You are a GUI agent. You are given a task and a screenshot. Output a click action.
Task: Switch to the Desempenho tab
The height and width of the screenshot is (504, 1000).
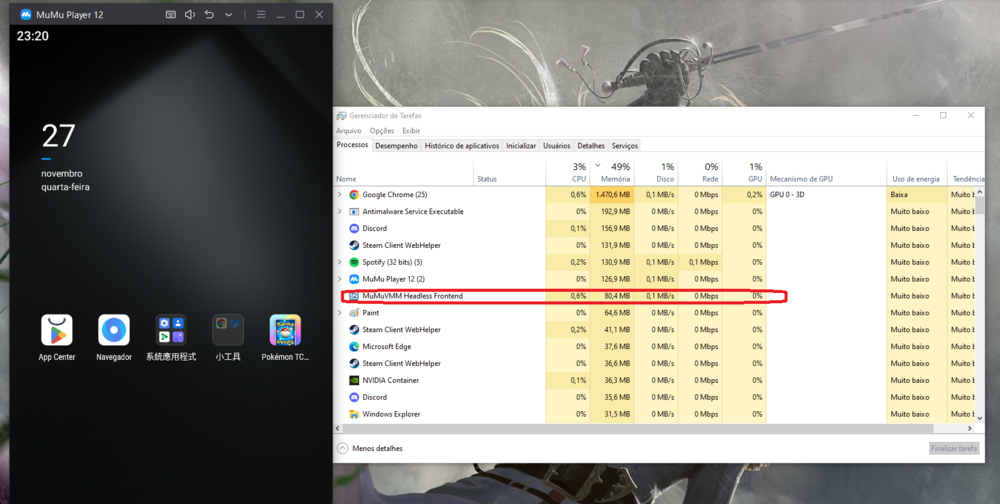click(x=396, y=146)
